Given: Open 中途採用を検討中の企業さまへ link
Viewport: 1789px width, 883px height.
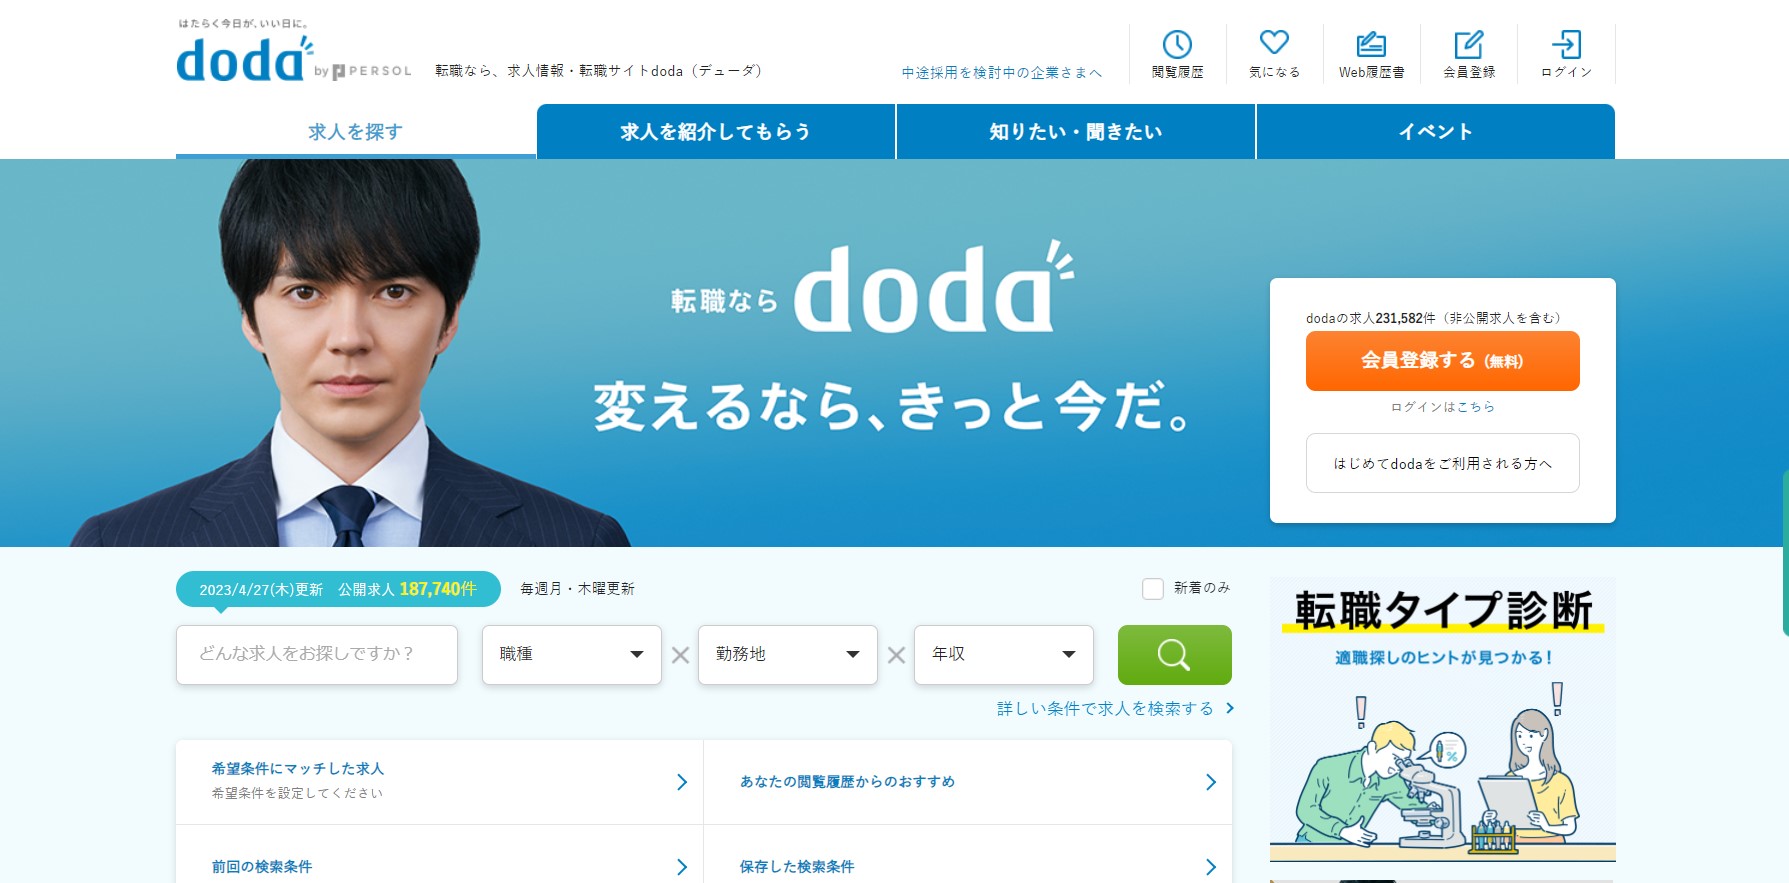Looking at the screenshot, I should (1001, 73).
